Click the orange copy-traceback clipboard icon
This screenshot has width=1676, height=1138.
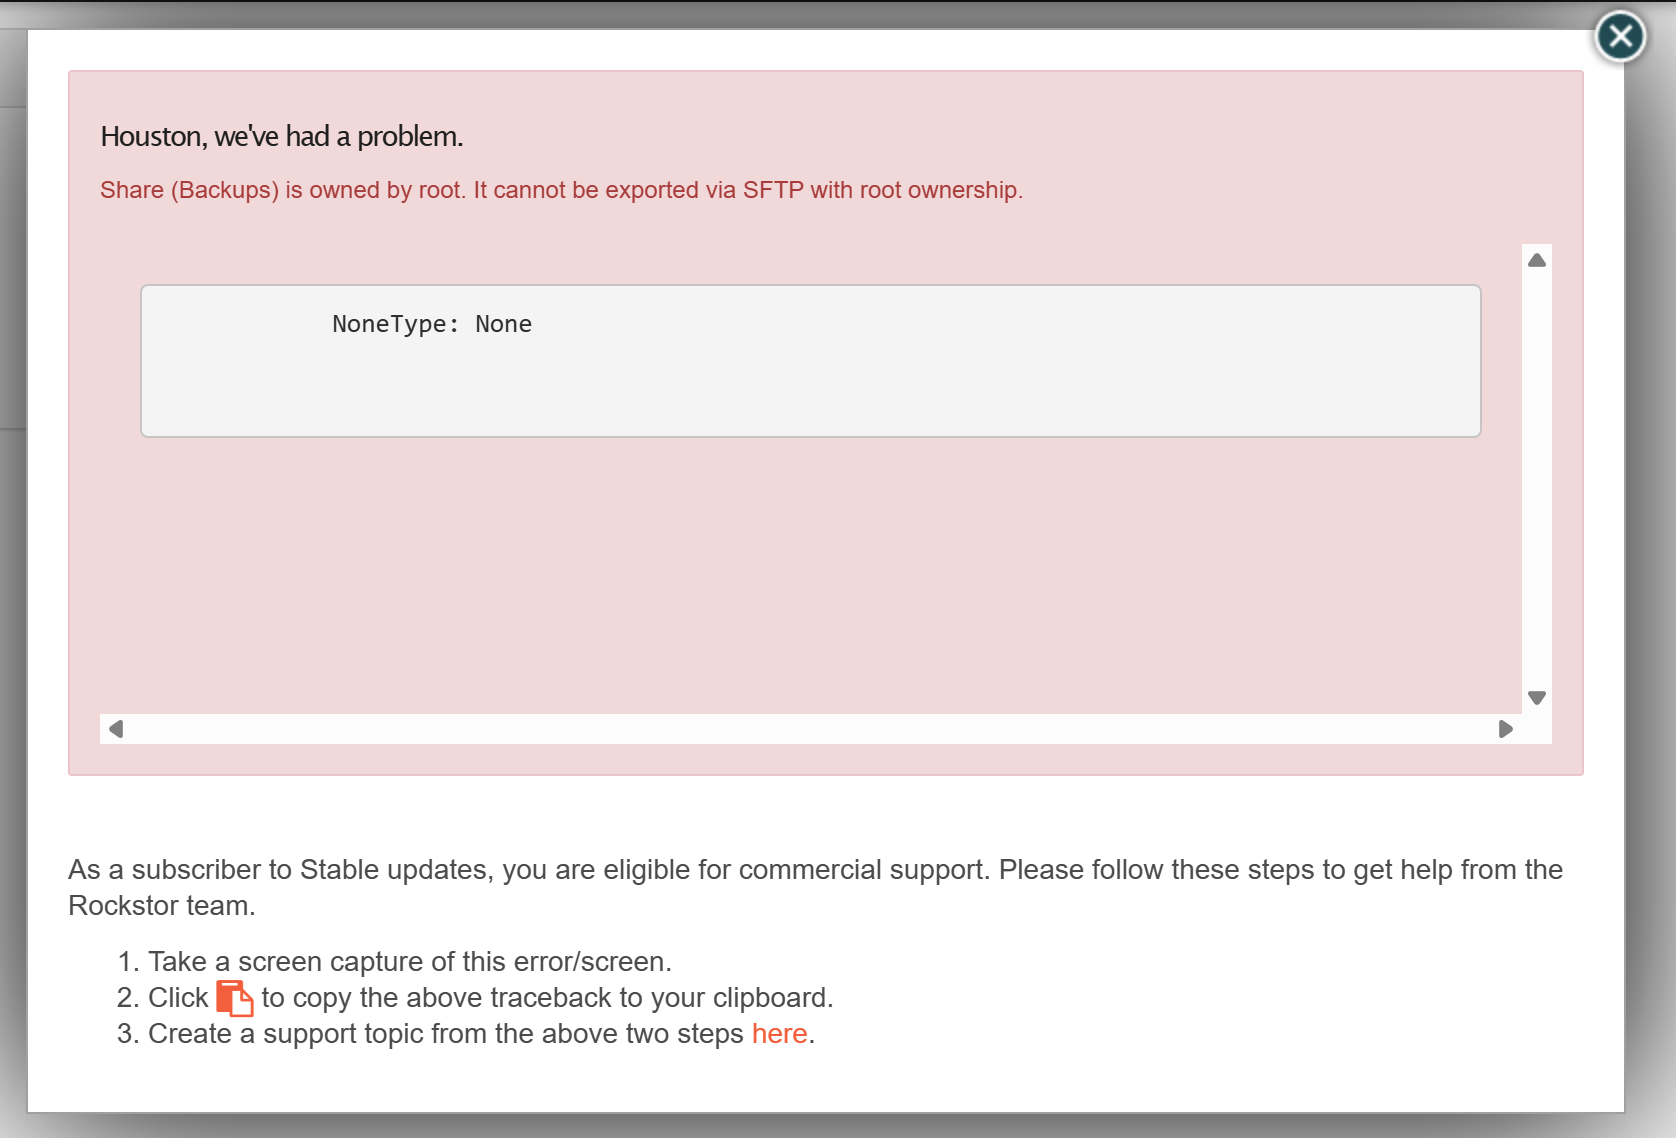234,998
